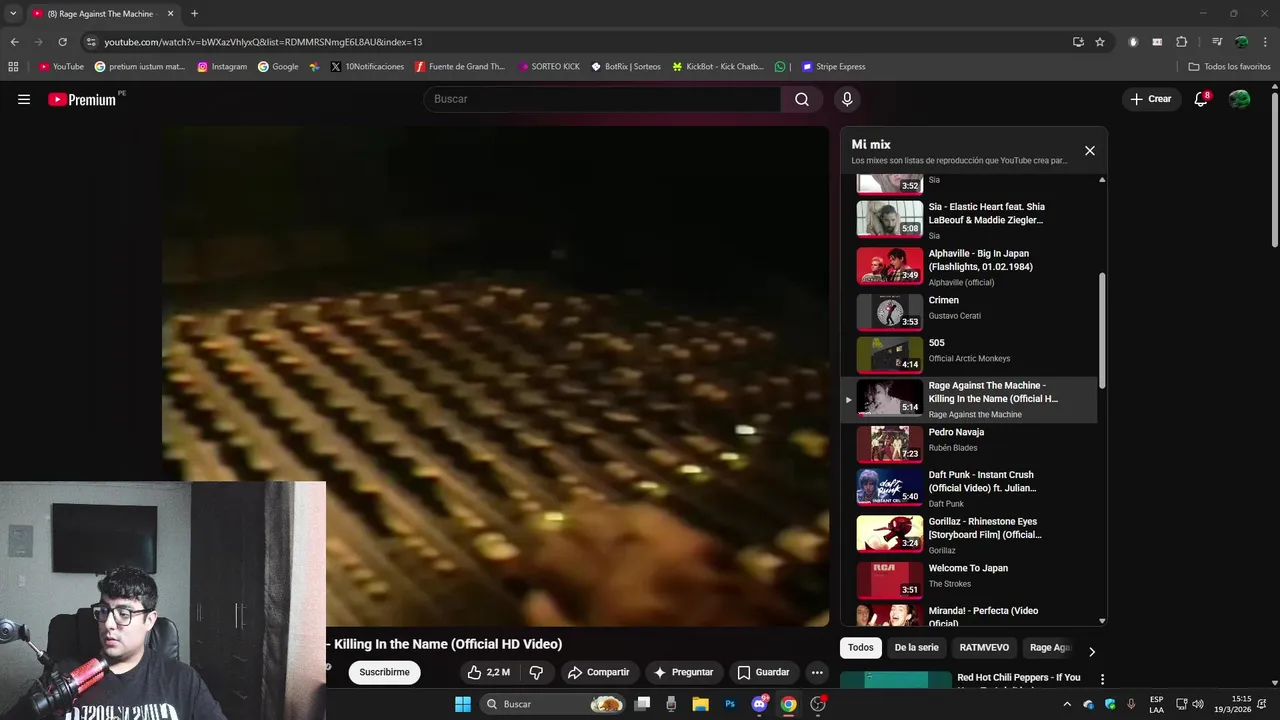Viewport: 1280px width, 720px height.
Task: Open the YouTube hamburger guide menu
Action: pyautogui.click(x=24, y=99)
